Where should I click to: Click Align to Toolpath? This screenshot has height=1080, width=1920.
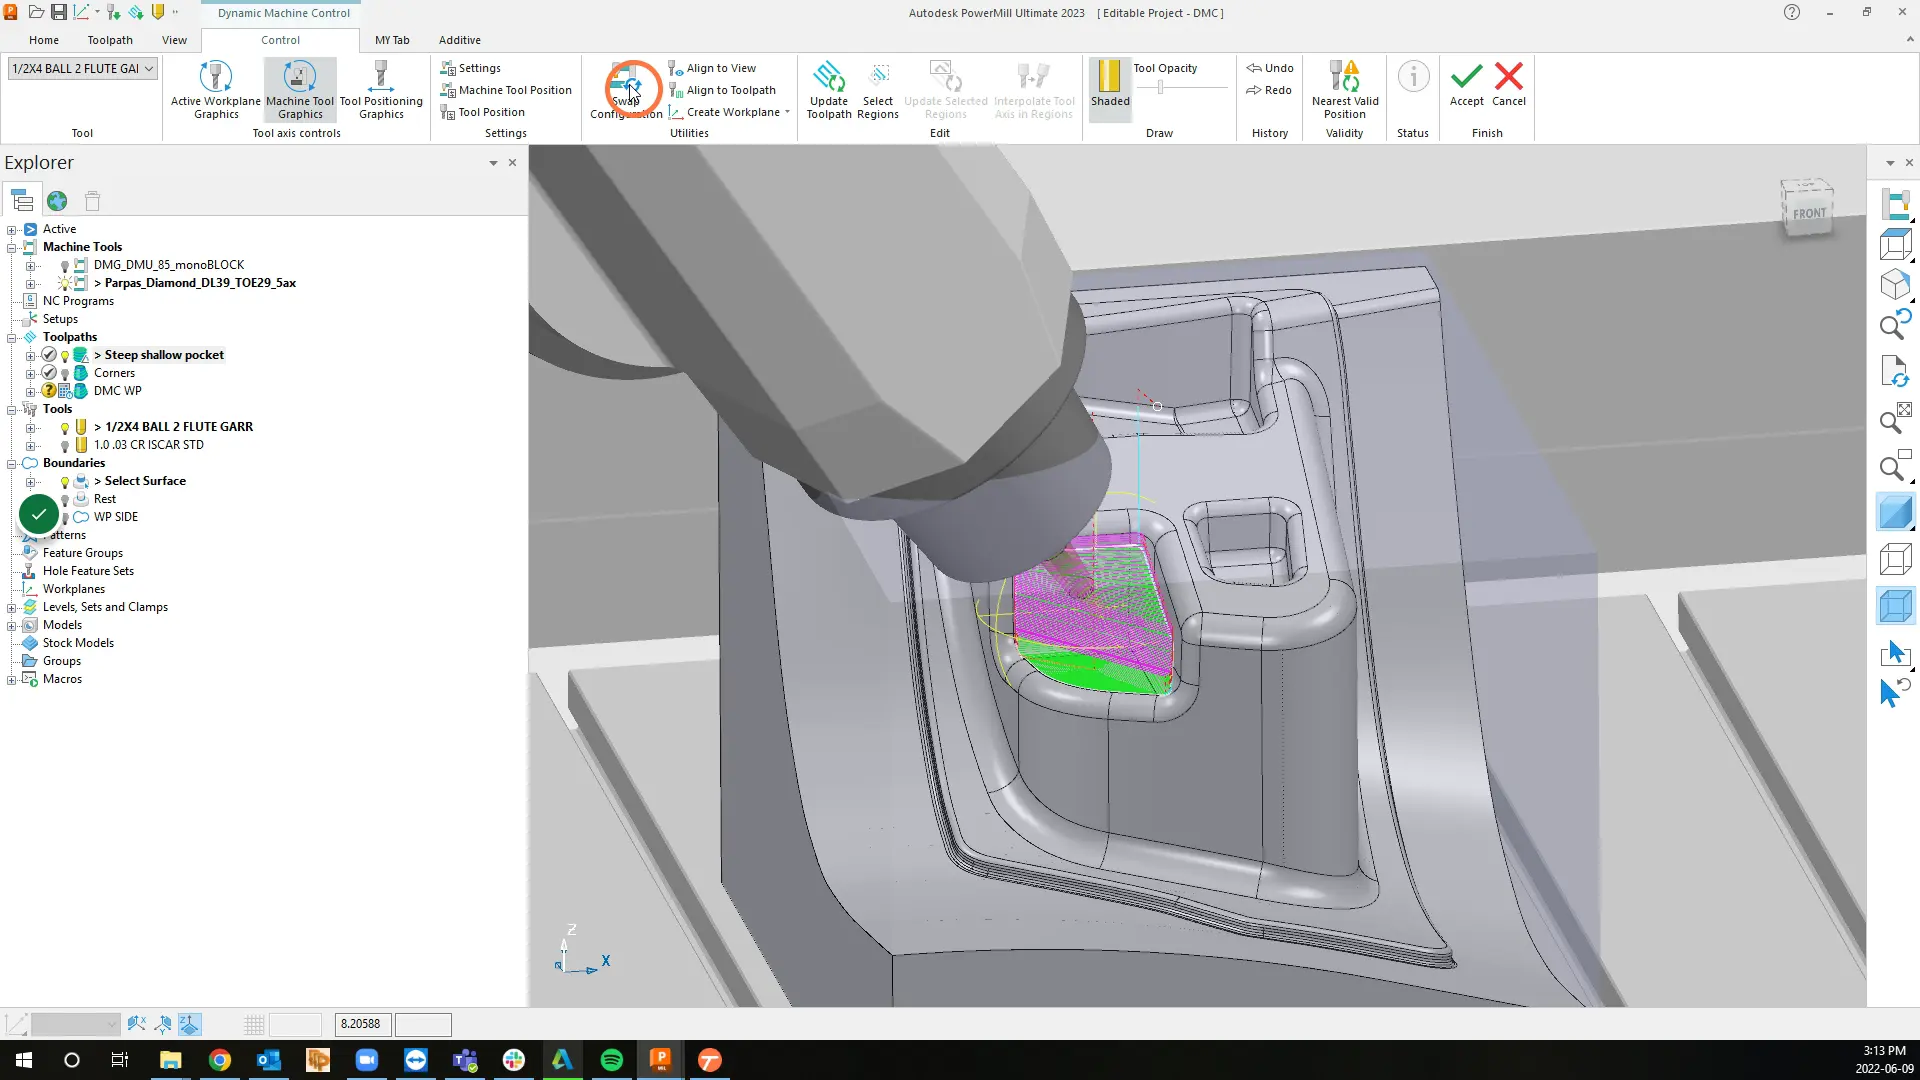(722, 90)
